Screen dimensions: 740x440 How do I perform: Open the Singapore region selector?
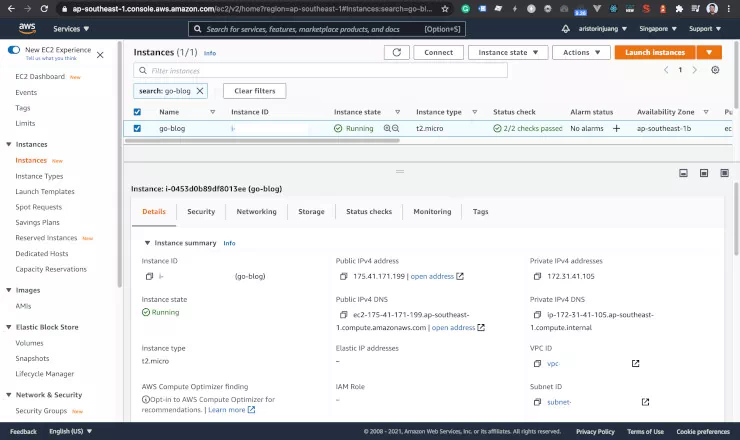click(658, 29)
